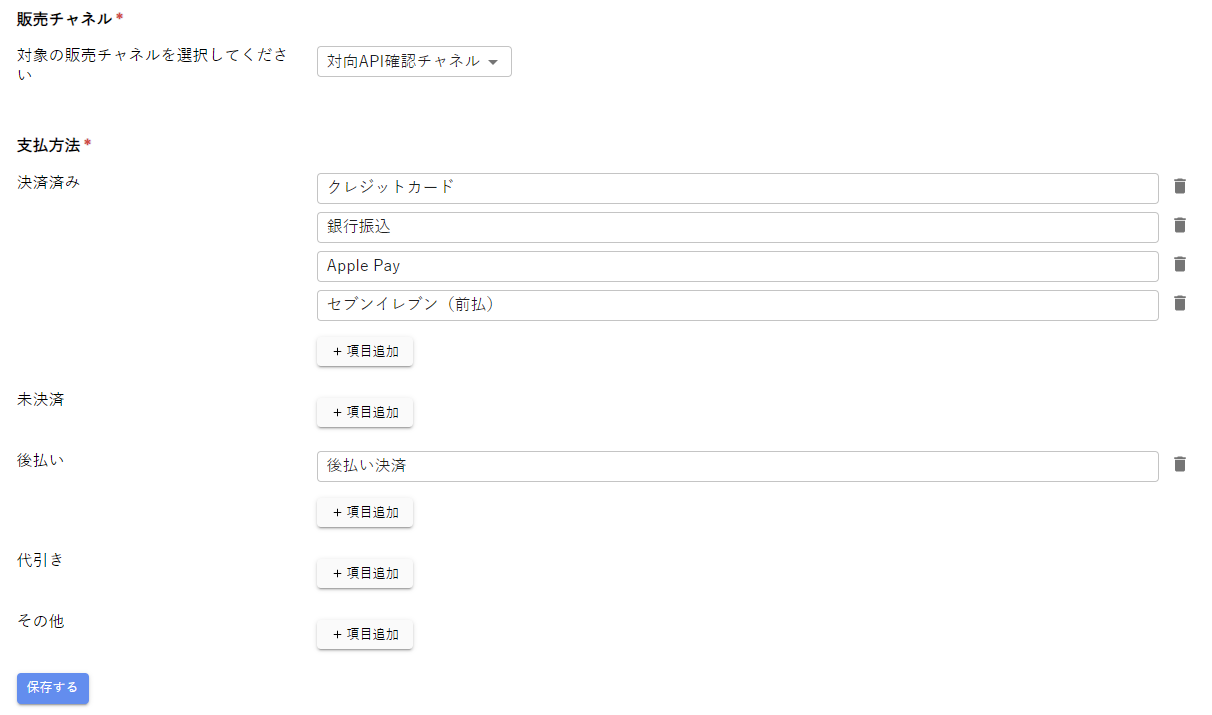The image size is (1212, 715).
Task: Delete the セブンイレブン（前払）entry
Action: pos(1180,303)
